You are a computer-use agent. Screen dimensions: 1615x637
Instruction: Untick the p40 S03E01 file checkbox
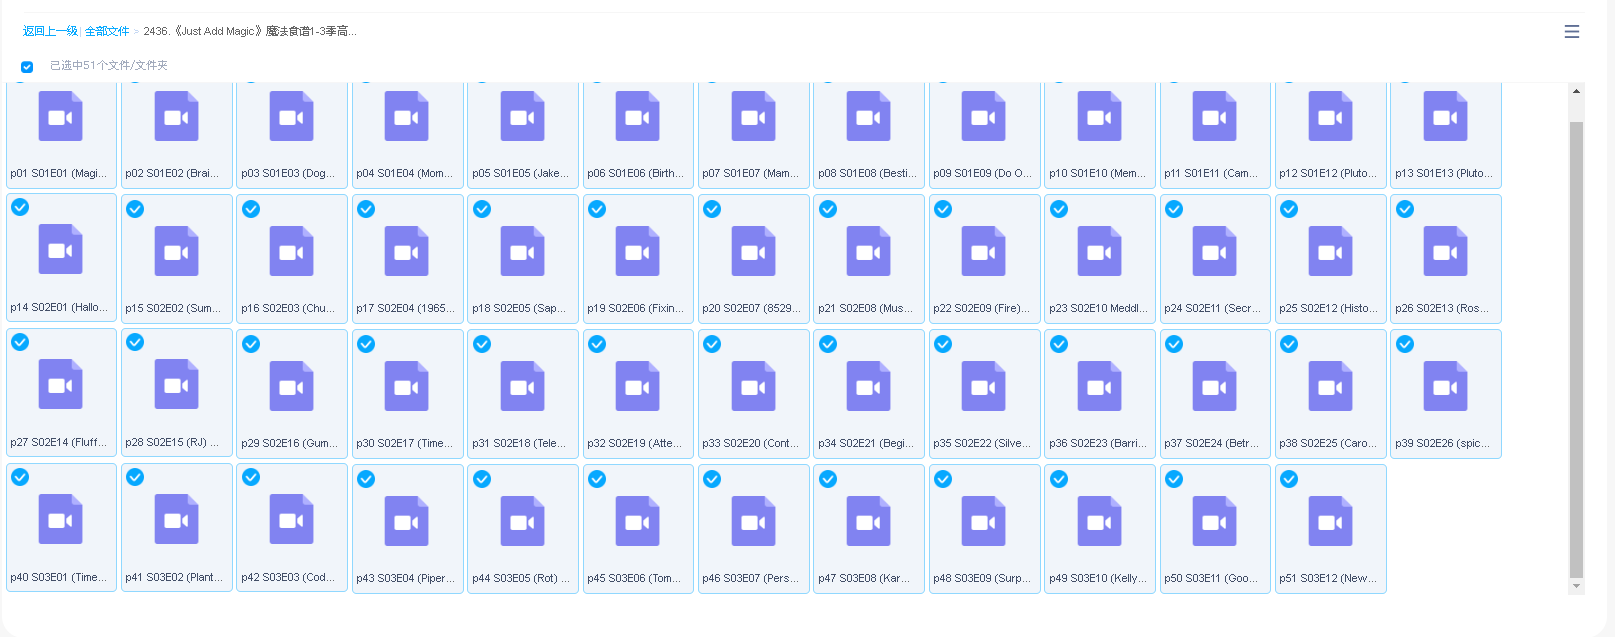pos(20,477)
